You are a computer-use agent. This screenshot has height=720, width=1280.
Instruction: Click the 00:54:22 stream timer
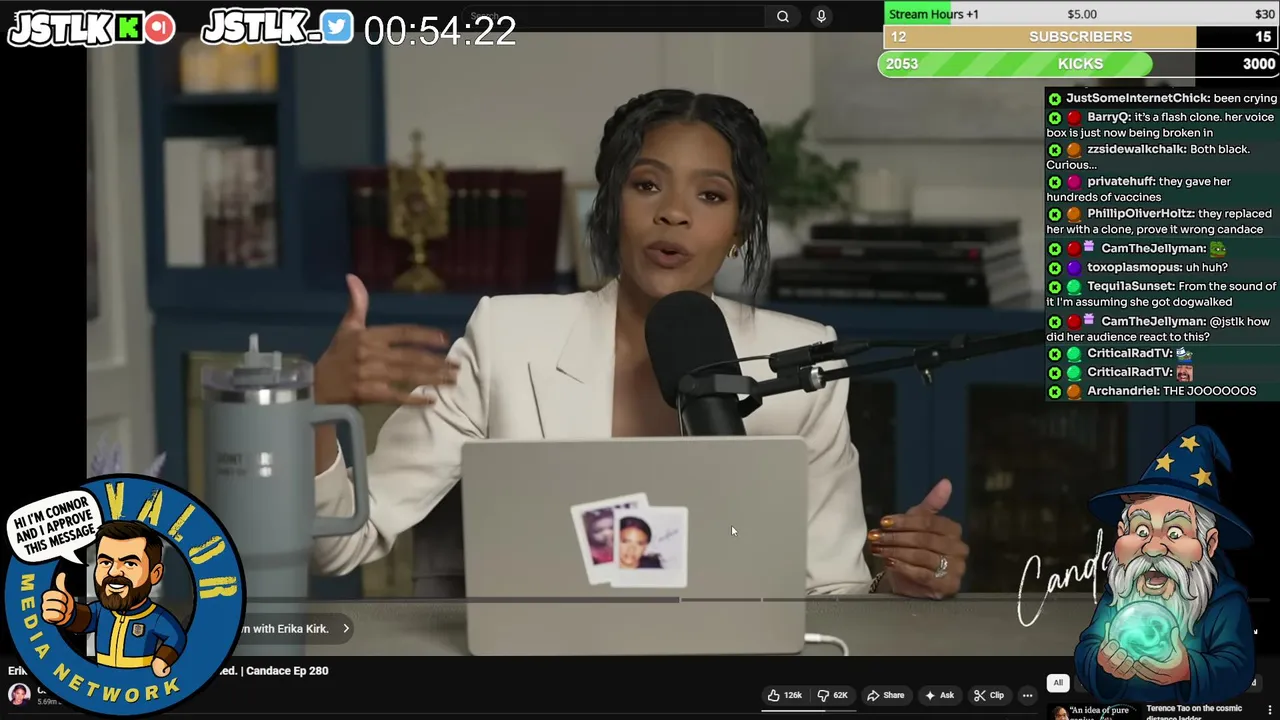click(x=440, y=31)
